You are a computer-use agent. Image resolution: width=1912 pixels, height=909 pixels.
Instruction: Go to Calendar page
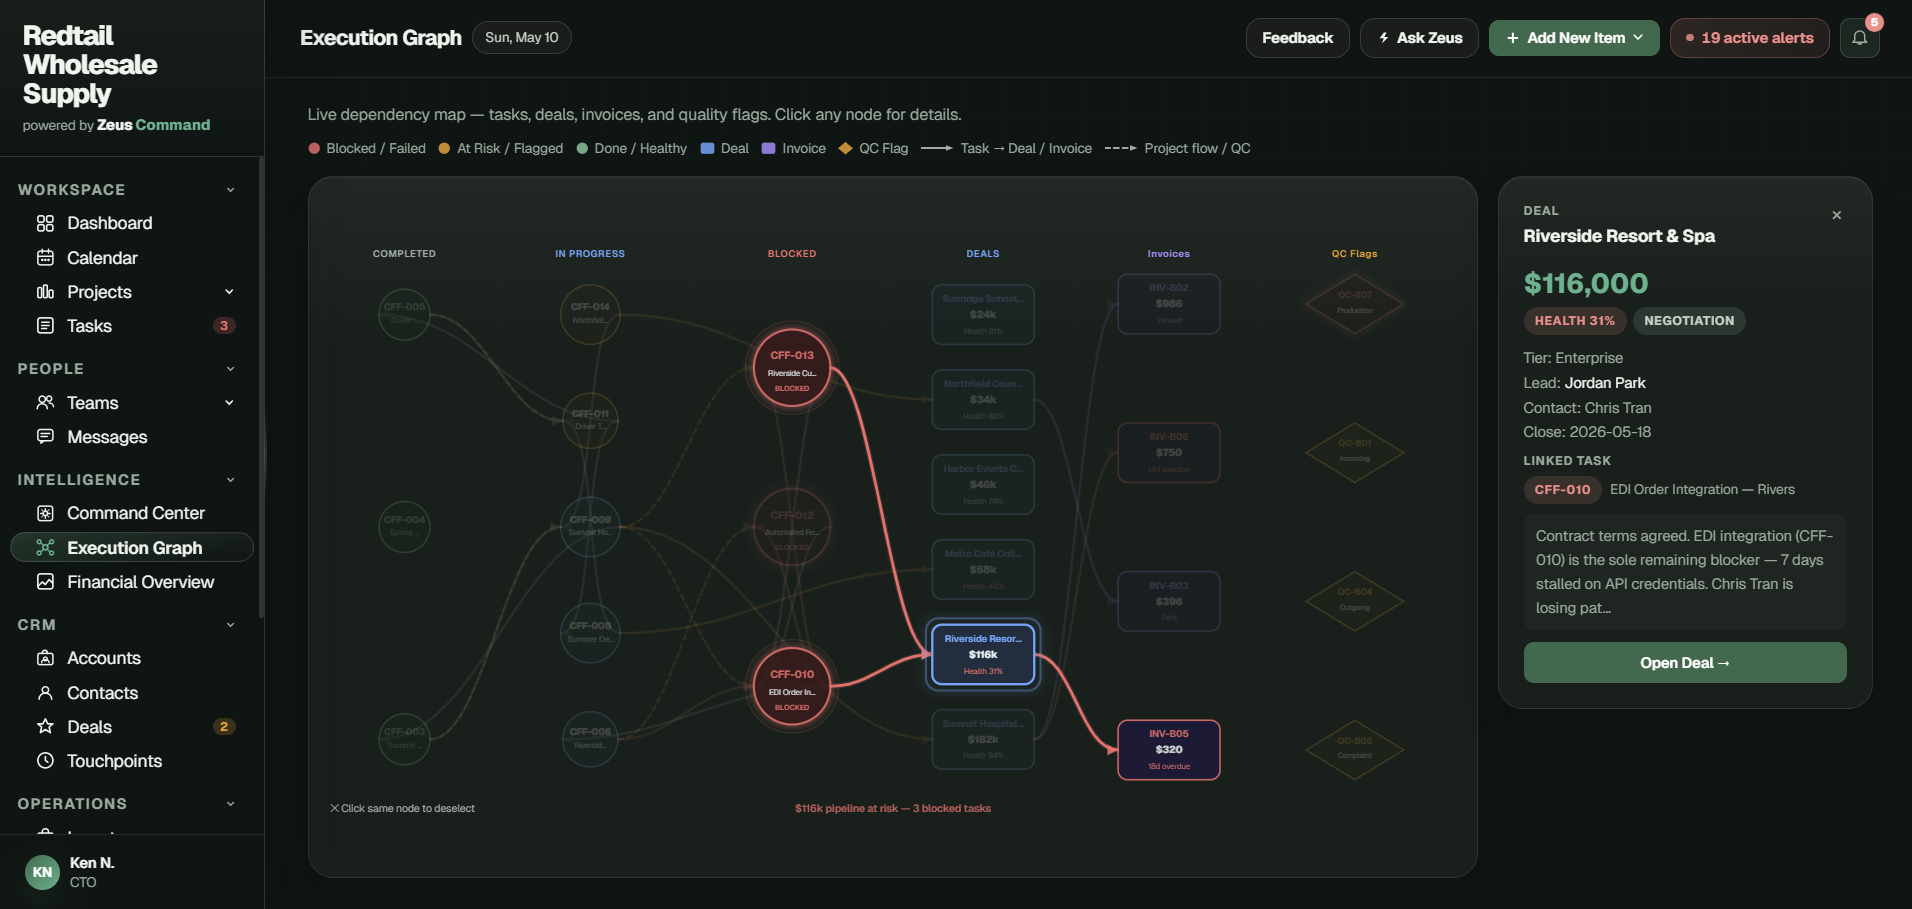tap(131, 258)
